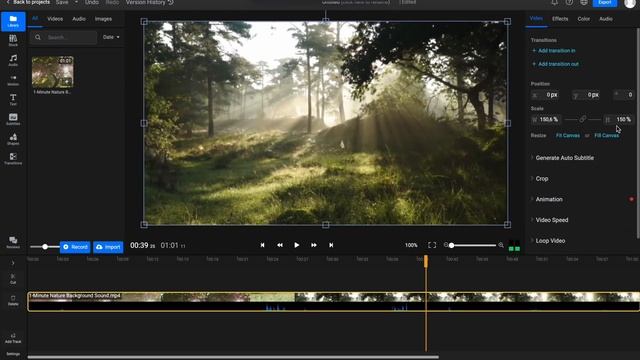Switch to the Images library tab
The height and width of the screenshot is (360, 640).
(103, 19)
